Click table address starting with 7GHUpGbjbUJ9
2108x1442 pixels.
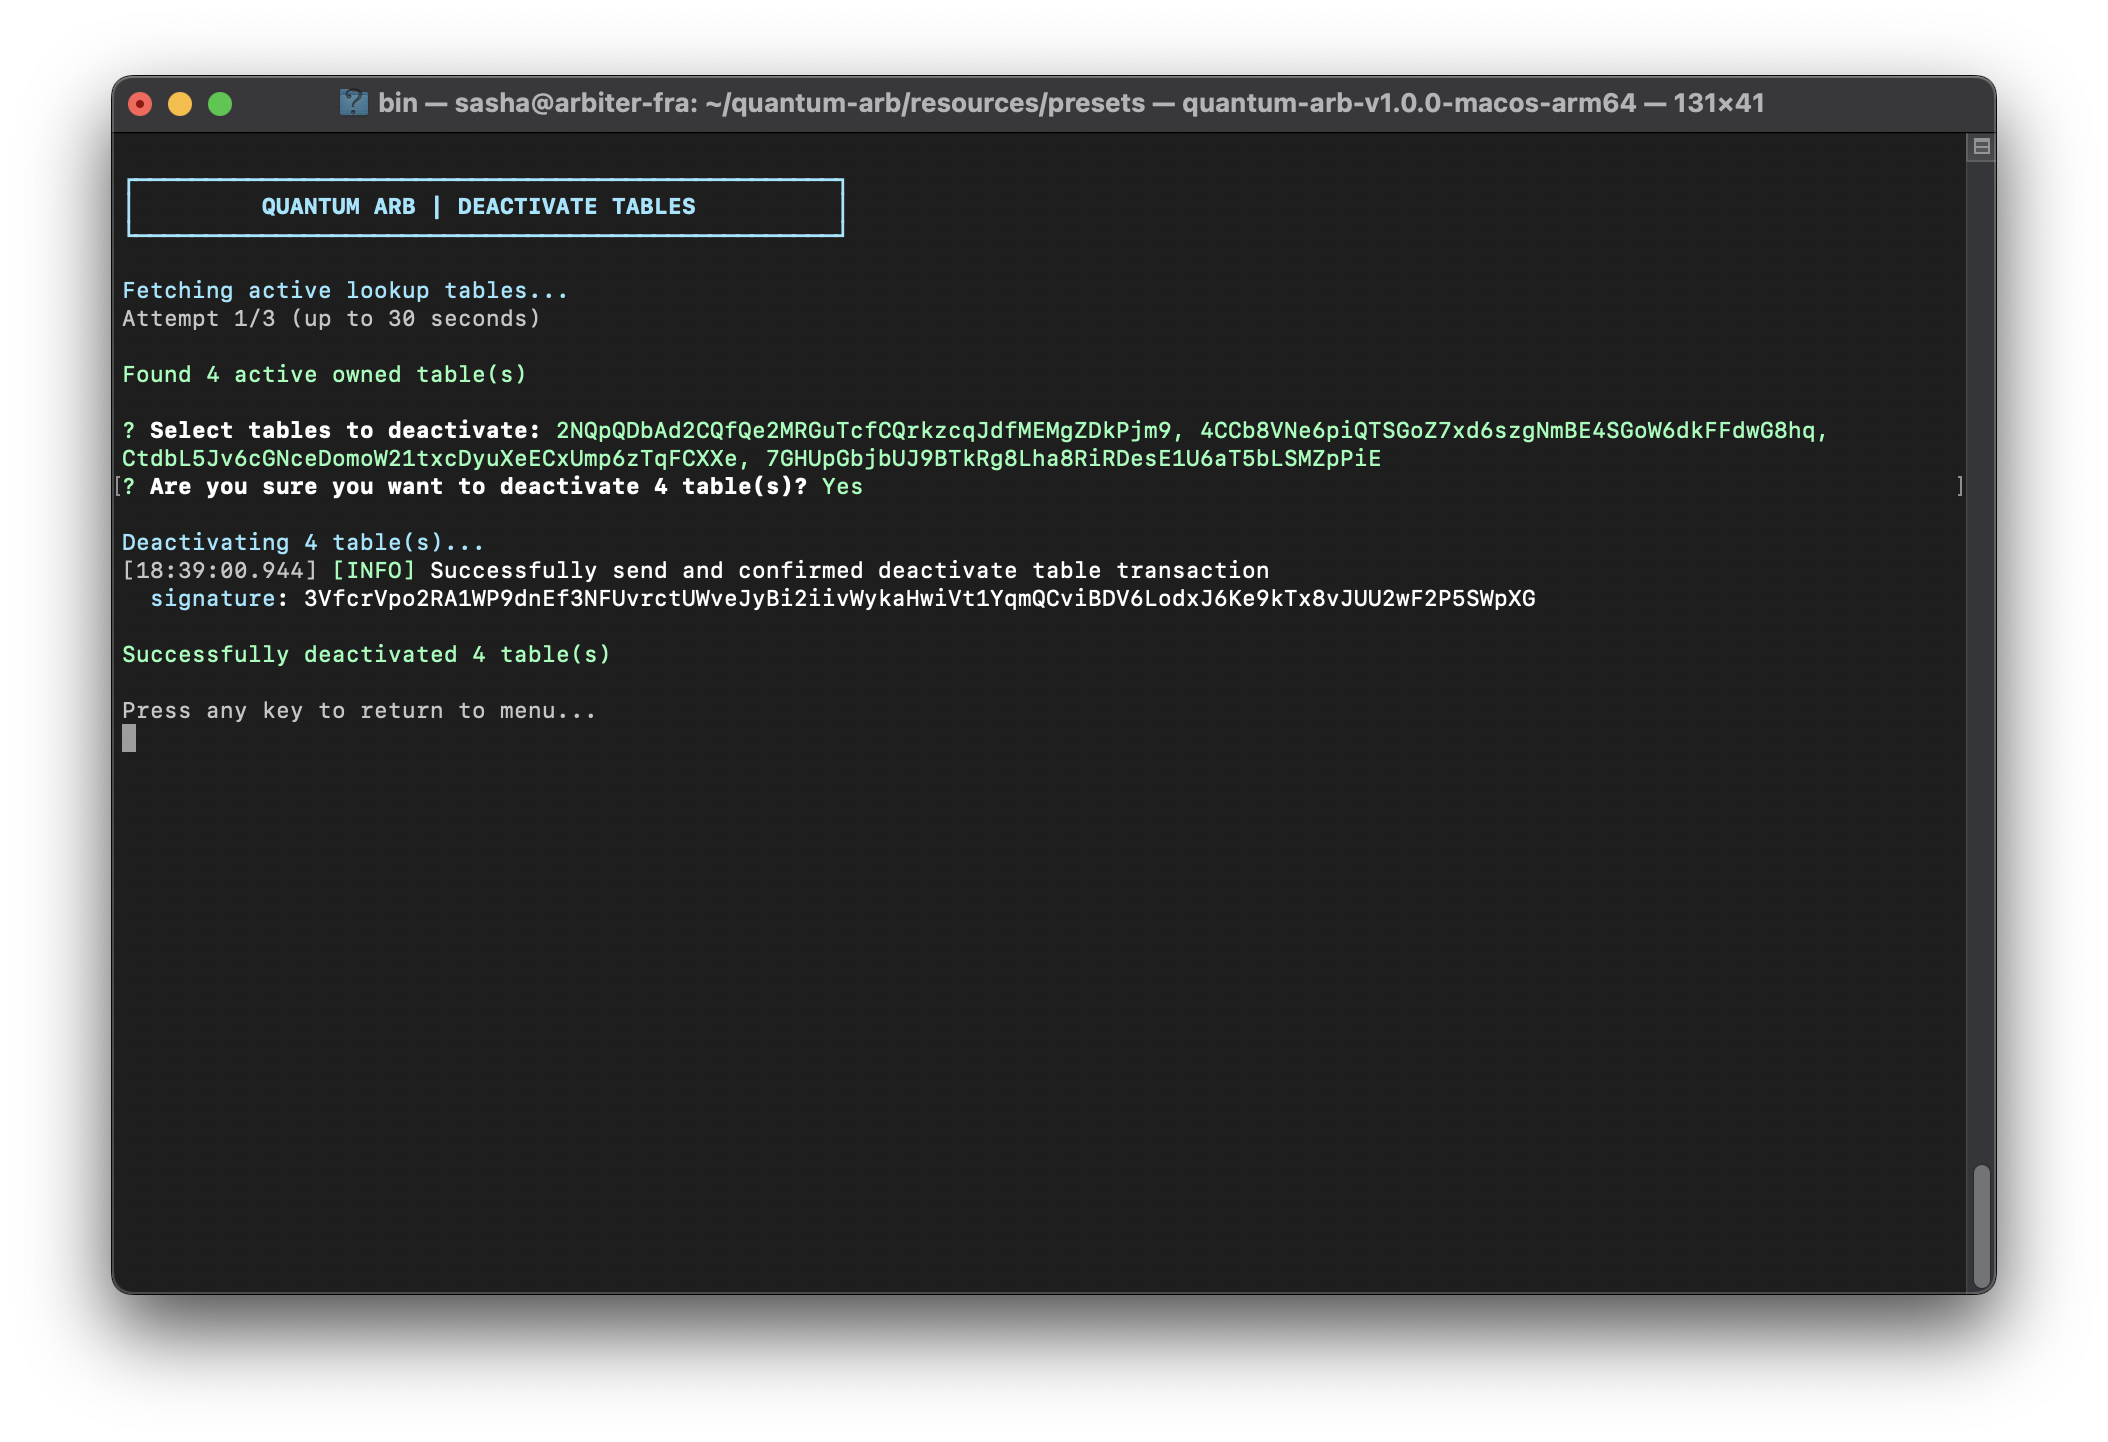1073,459
